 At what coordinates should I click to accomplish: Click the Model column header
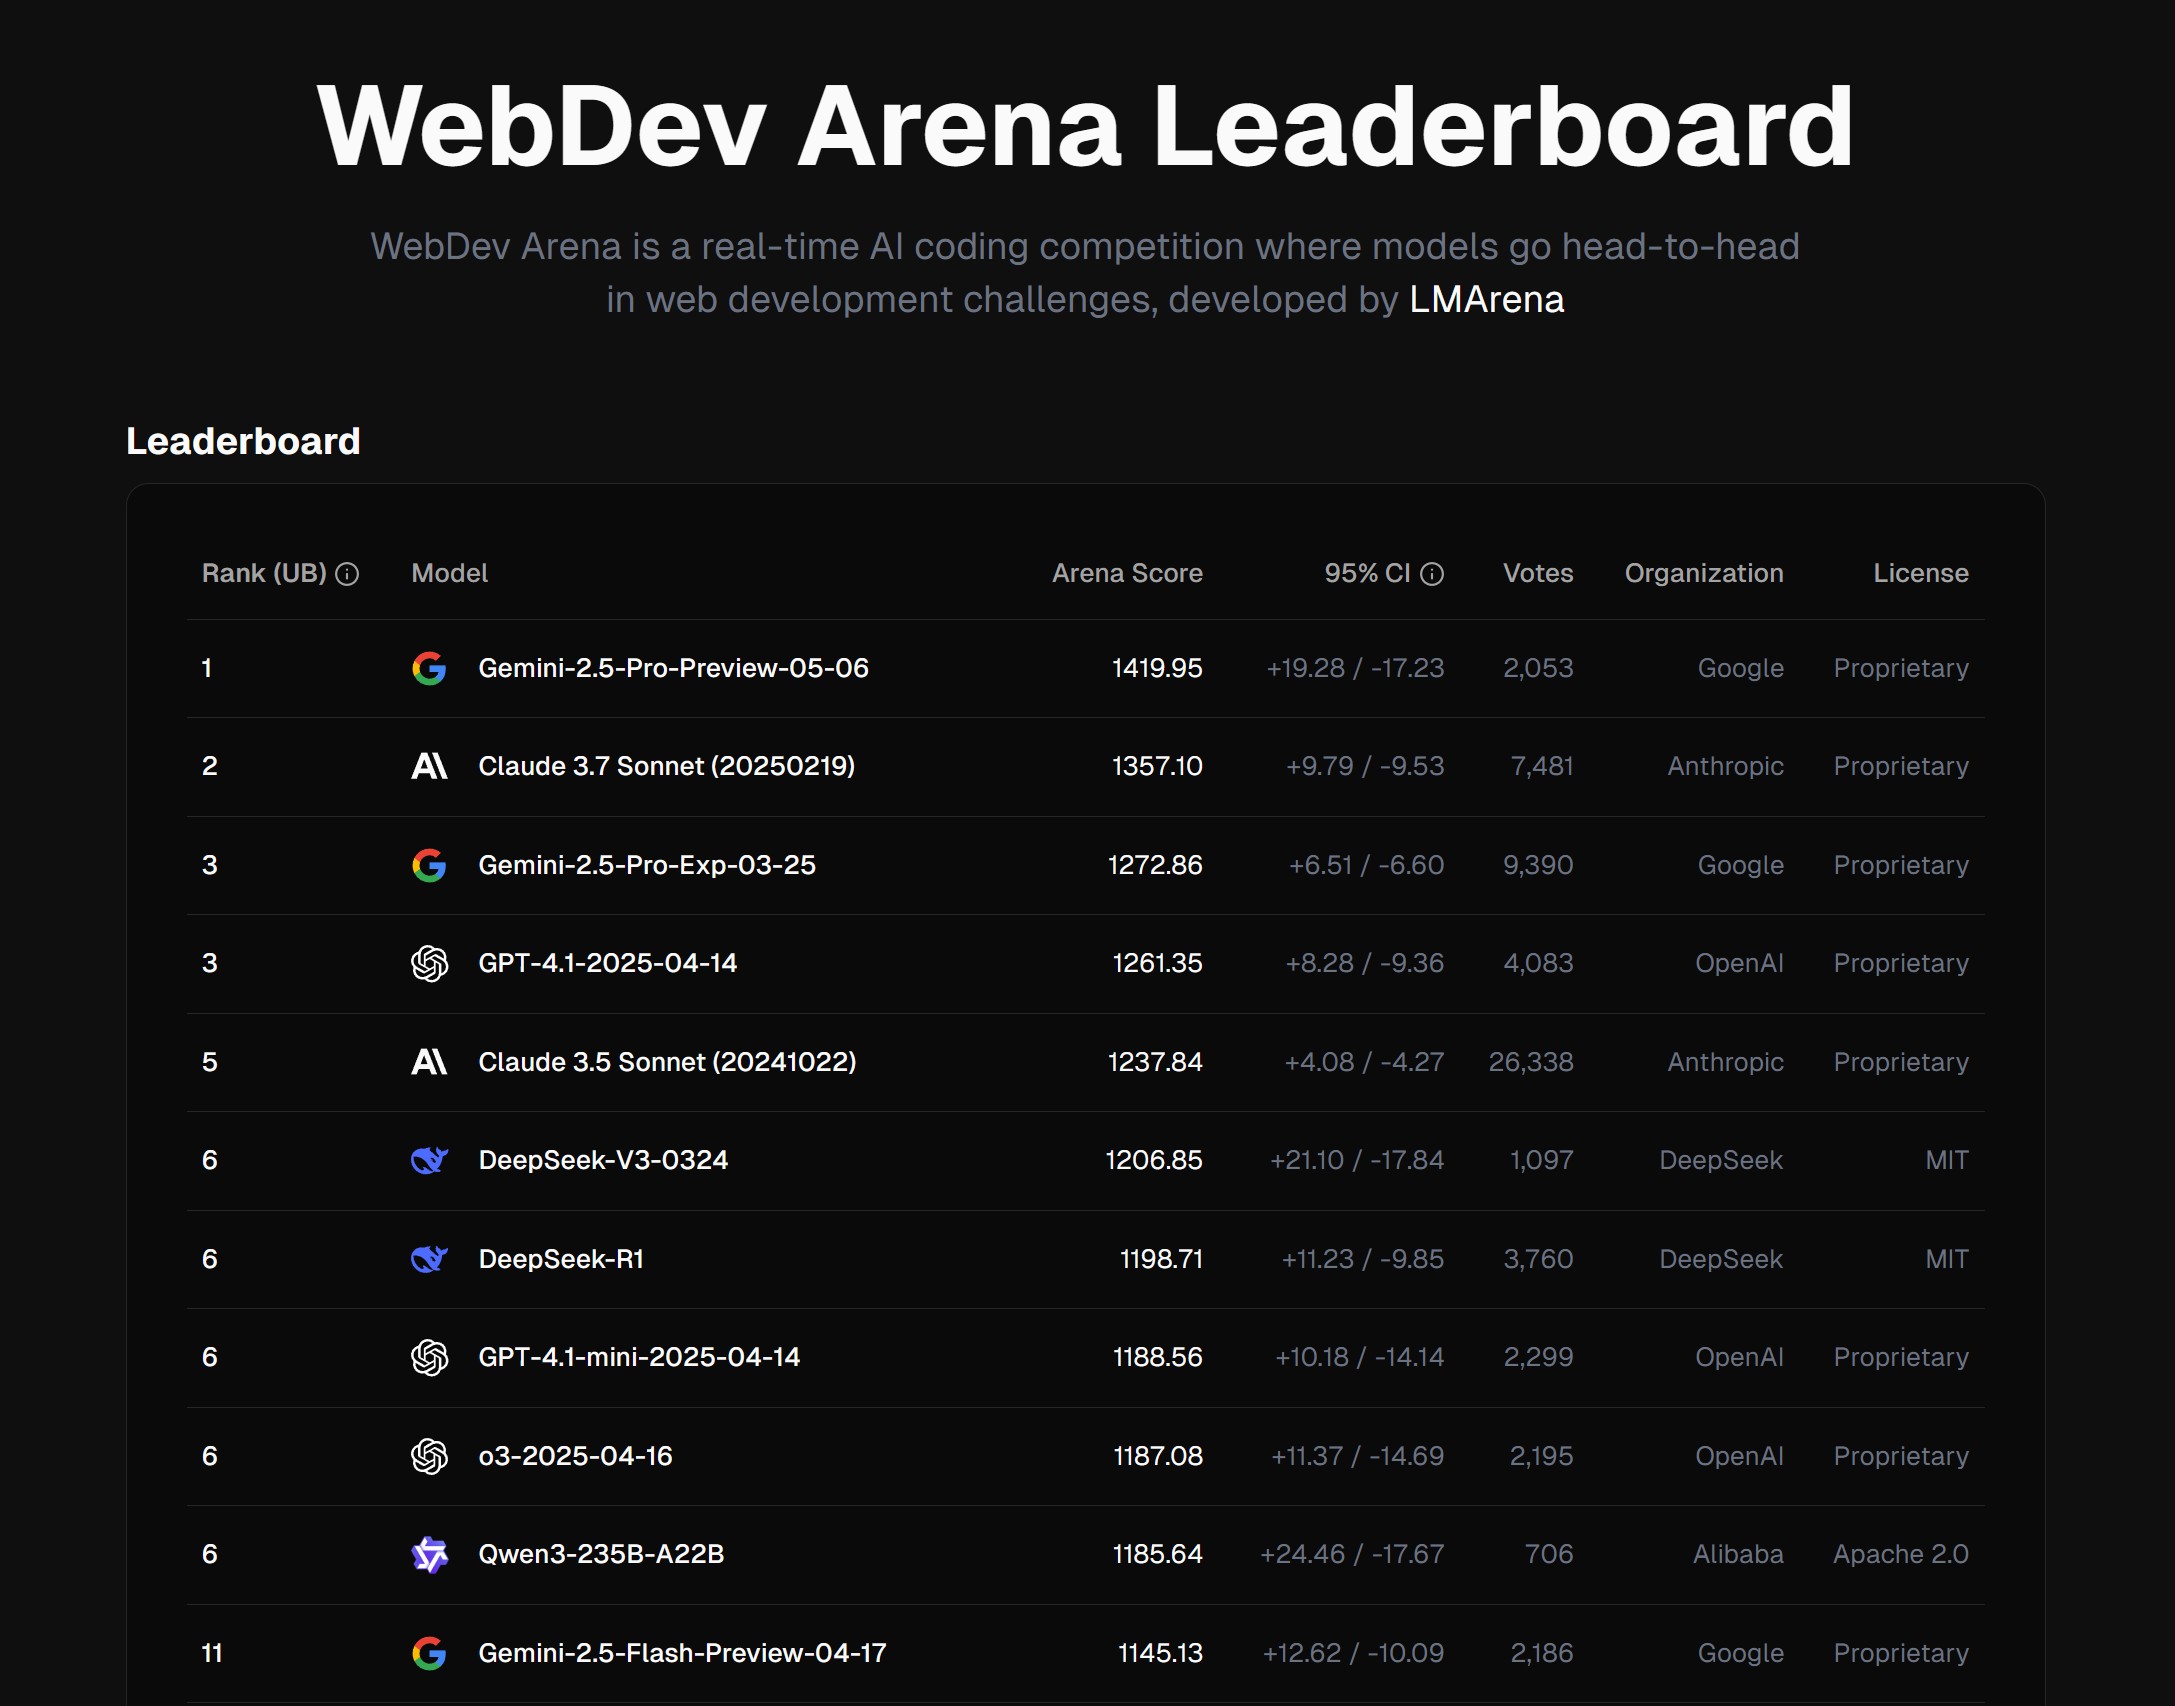(x=449, y=573)
